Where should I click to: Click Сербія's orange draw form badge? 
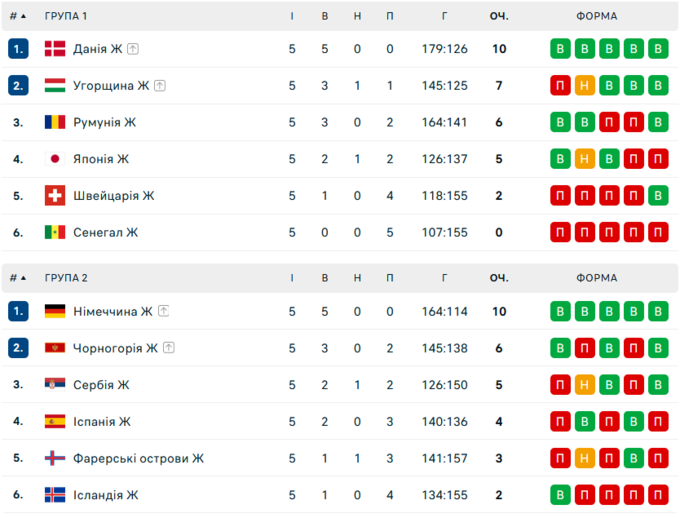(585, 385)
